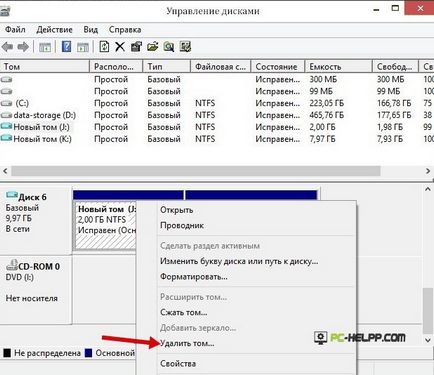This screenshot has width=434, height=375.
Task: Minimize the Управление дисками window
Action: 377,9
